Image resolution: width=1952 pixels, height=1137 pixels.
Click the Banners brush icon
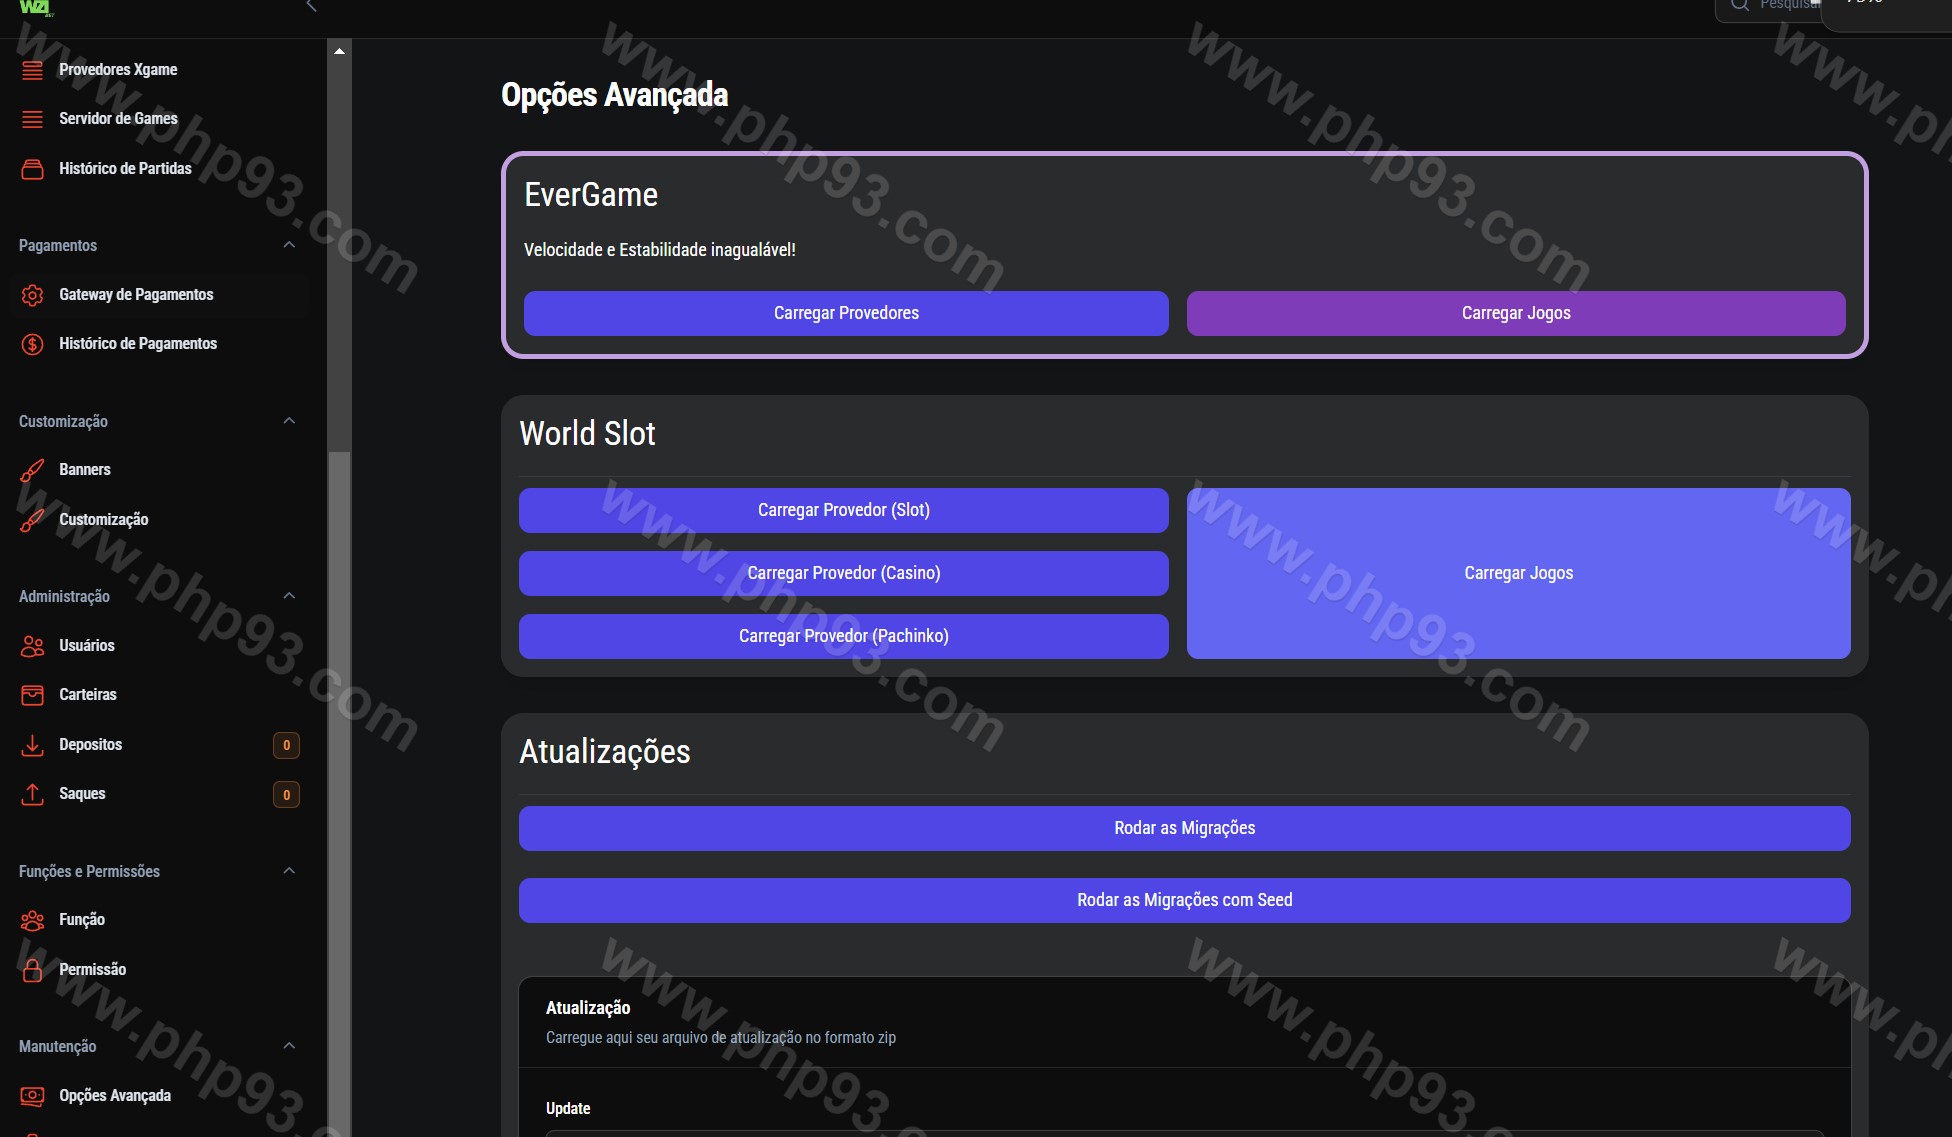32,470
